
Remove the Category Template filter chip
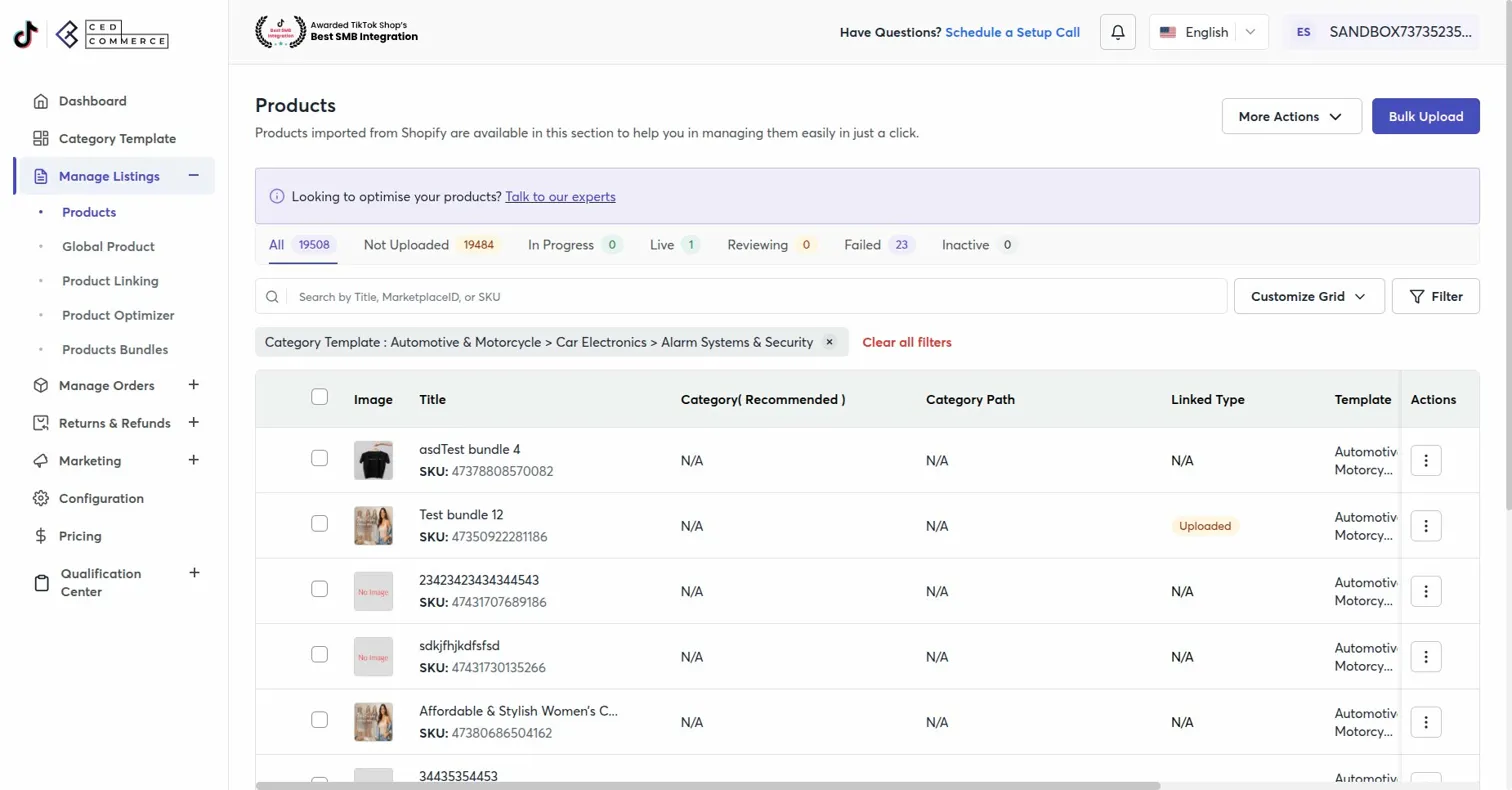click(x=829, y=342)
